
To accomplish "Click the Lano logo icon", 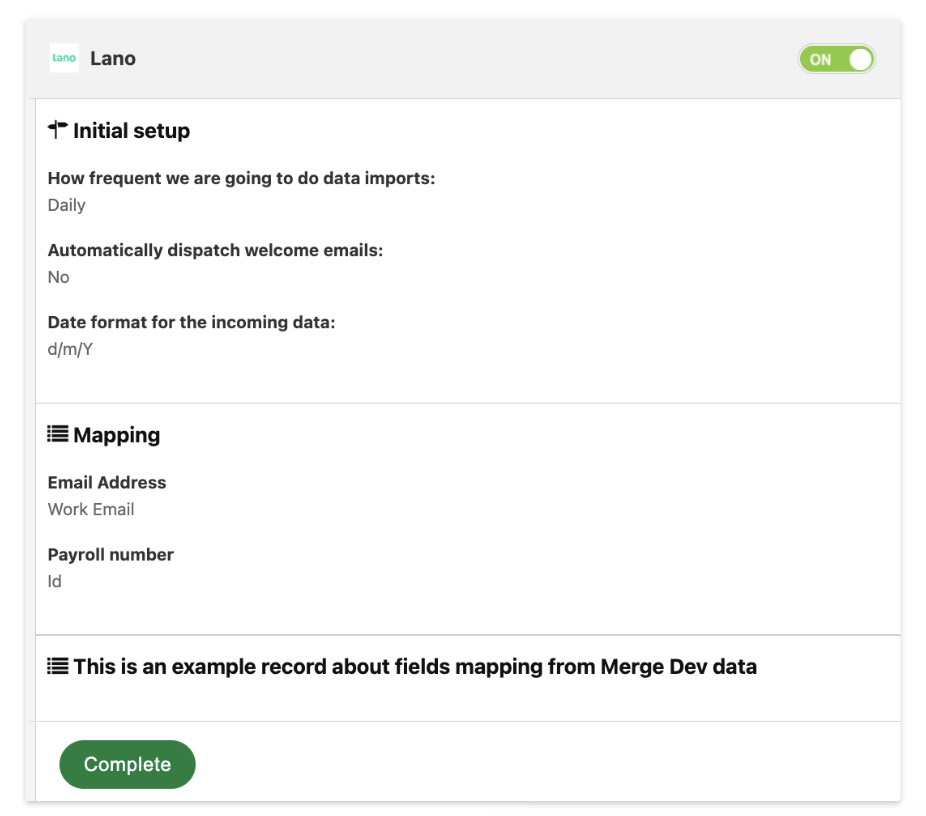I will [64, 58].
